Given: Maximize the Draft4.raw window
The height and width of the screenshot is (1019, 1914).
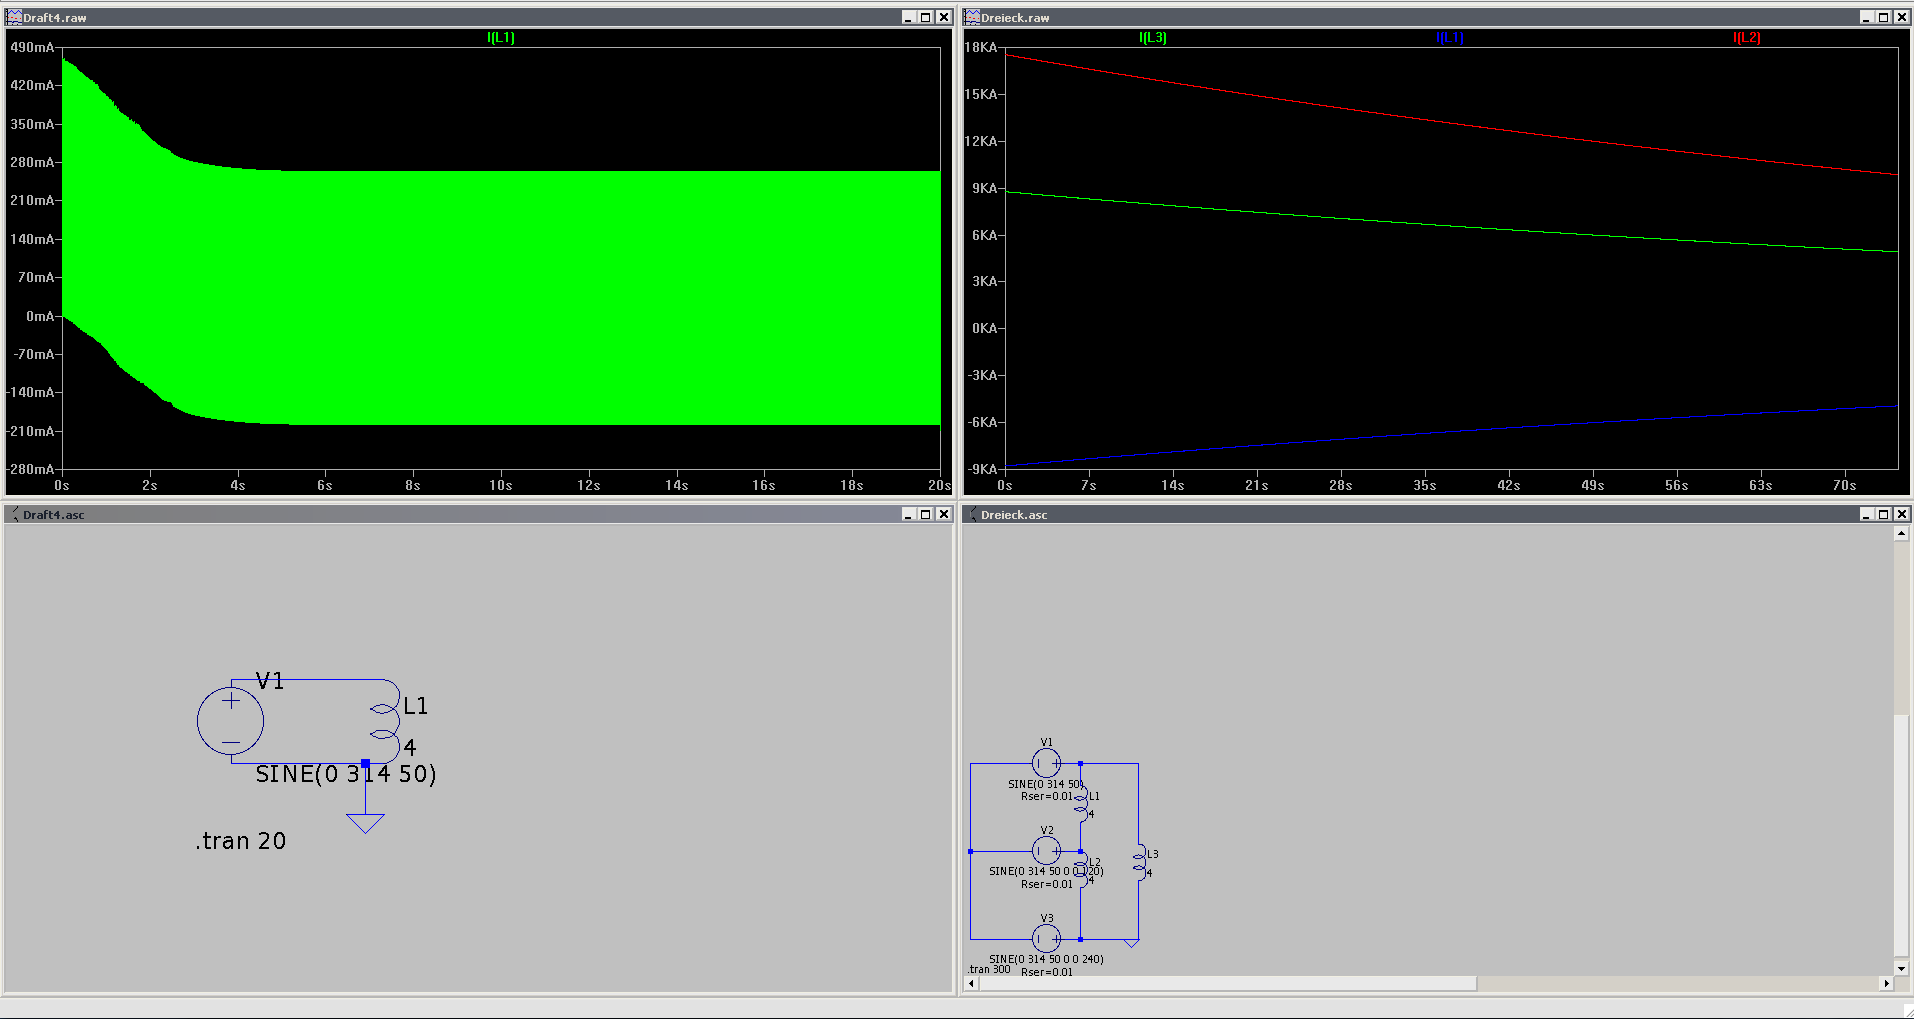Looking at the screenshot, I should [x=925, y=17].
